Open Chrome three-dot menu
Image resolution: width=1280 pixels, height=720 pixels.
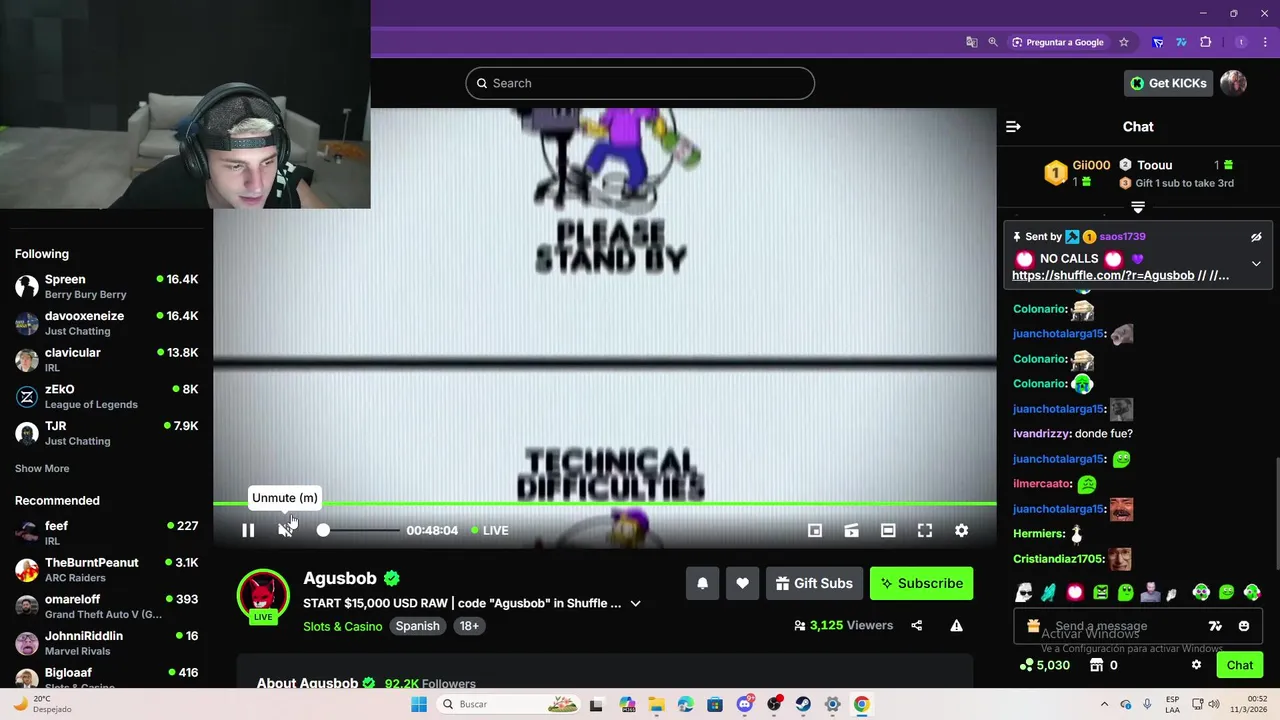click(x=1266, y=42)
